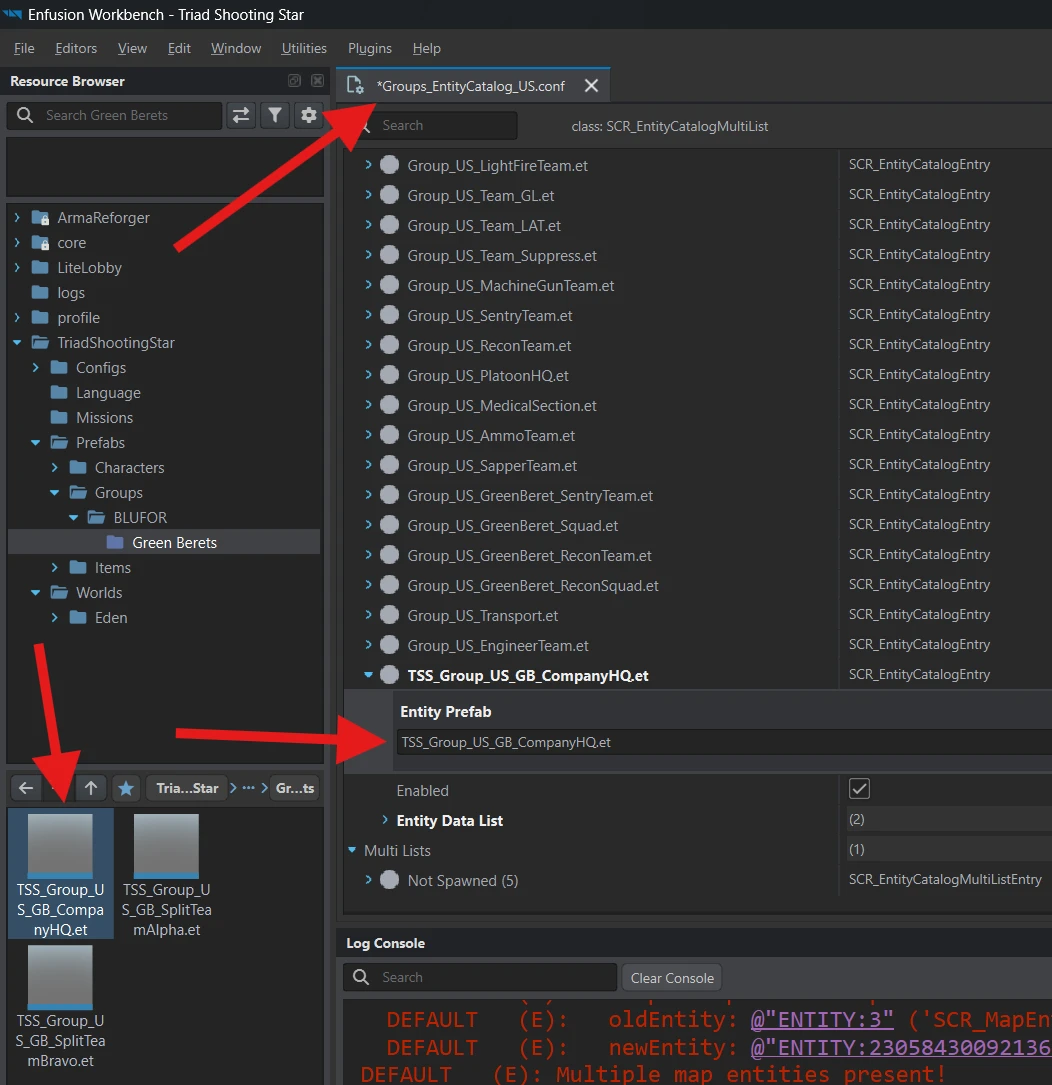This screenshot has height=1085, width=1052.
Task: Expand the Entity Data List property
Action: [385, 819]
